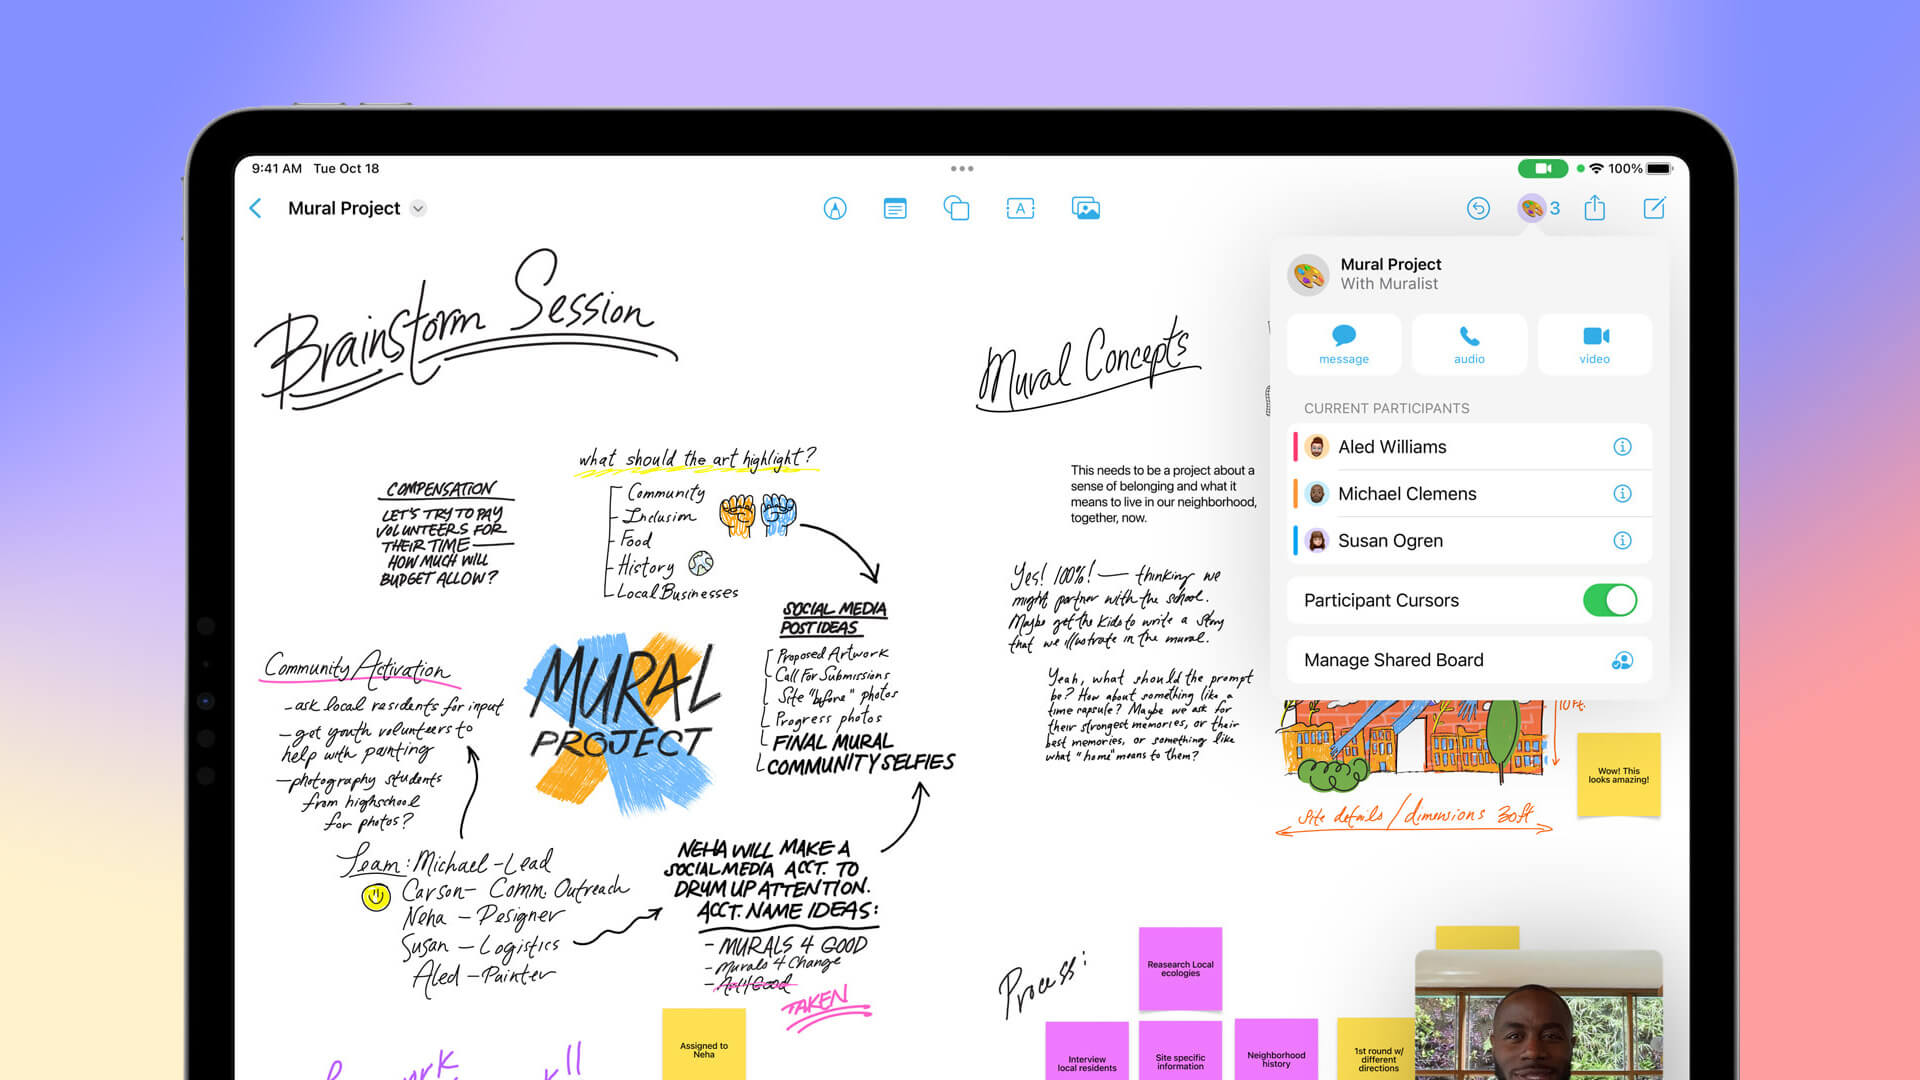Click the Manage Shared Board button
Screen dimensions: 1920x1080
coord(1468,659)
